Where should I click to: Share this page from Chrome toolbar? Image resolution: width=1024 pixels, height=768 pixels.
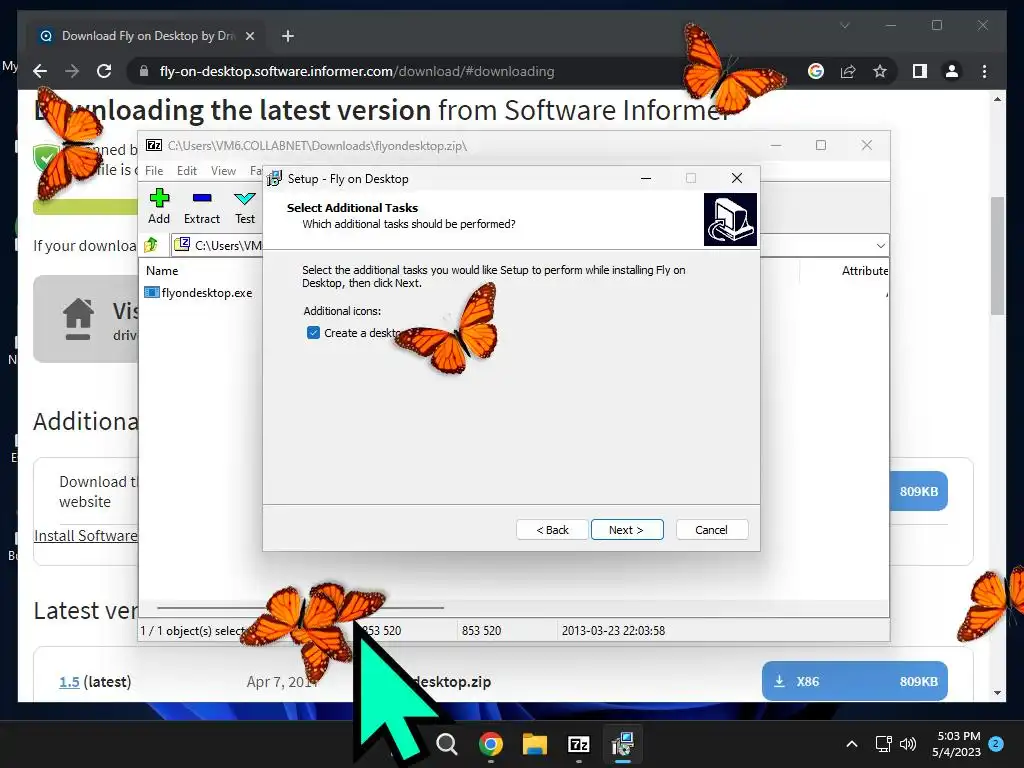(848, 71)
